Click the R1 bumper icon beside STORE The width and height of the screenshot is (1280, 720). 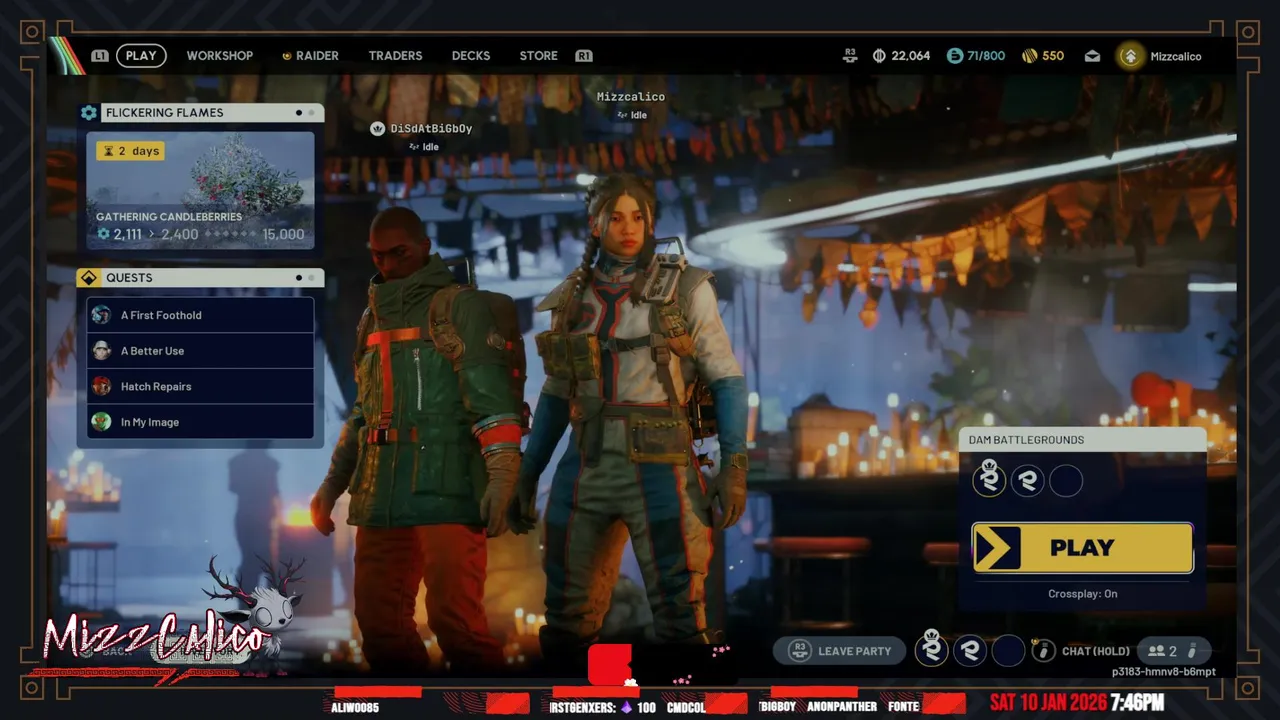point(584,56)
